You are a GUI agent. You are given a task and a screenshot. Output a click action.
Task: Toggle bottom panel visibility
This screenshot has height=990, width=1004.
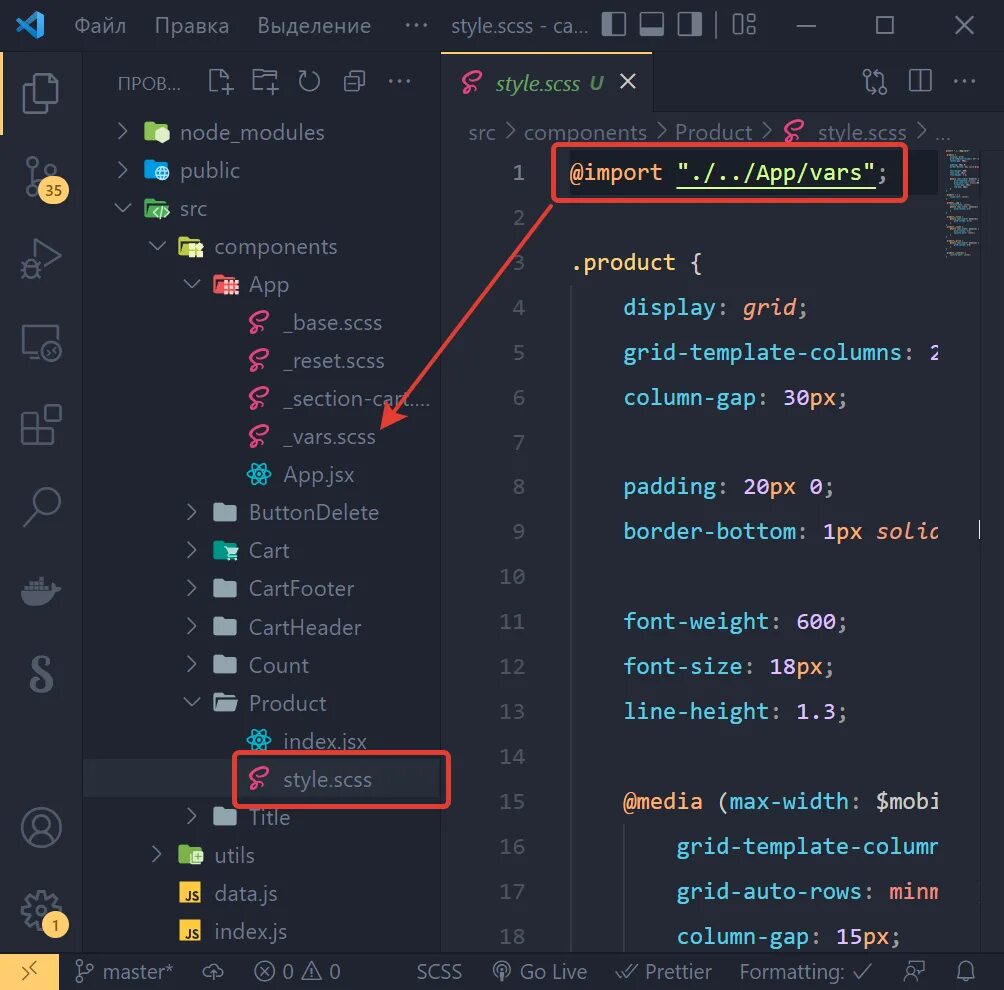pos(651,25)
